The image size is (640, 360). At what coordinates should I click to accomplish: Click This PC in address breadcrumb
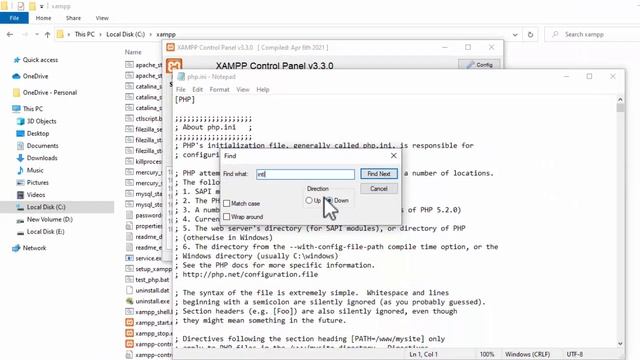click(84, 34)
